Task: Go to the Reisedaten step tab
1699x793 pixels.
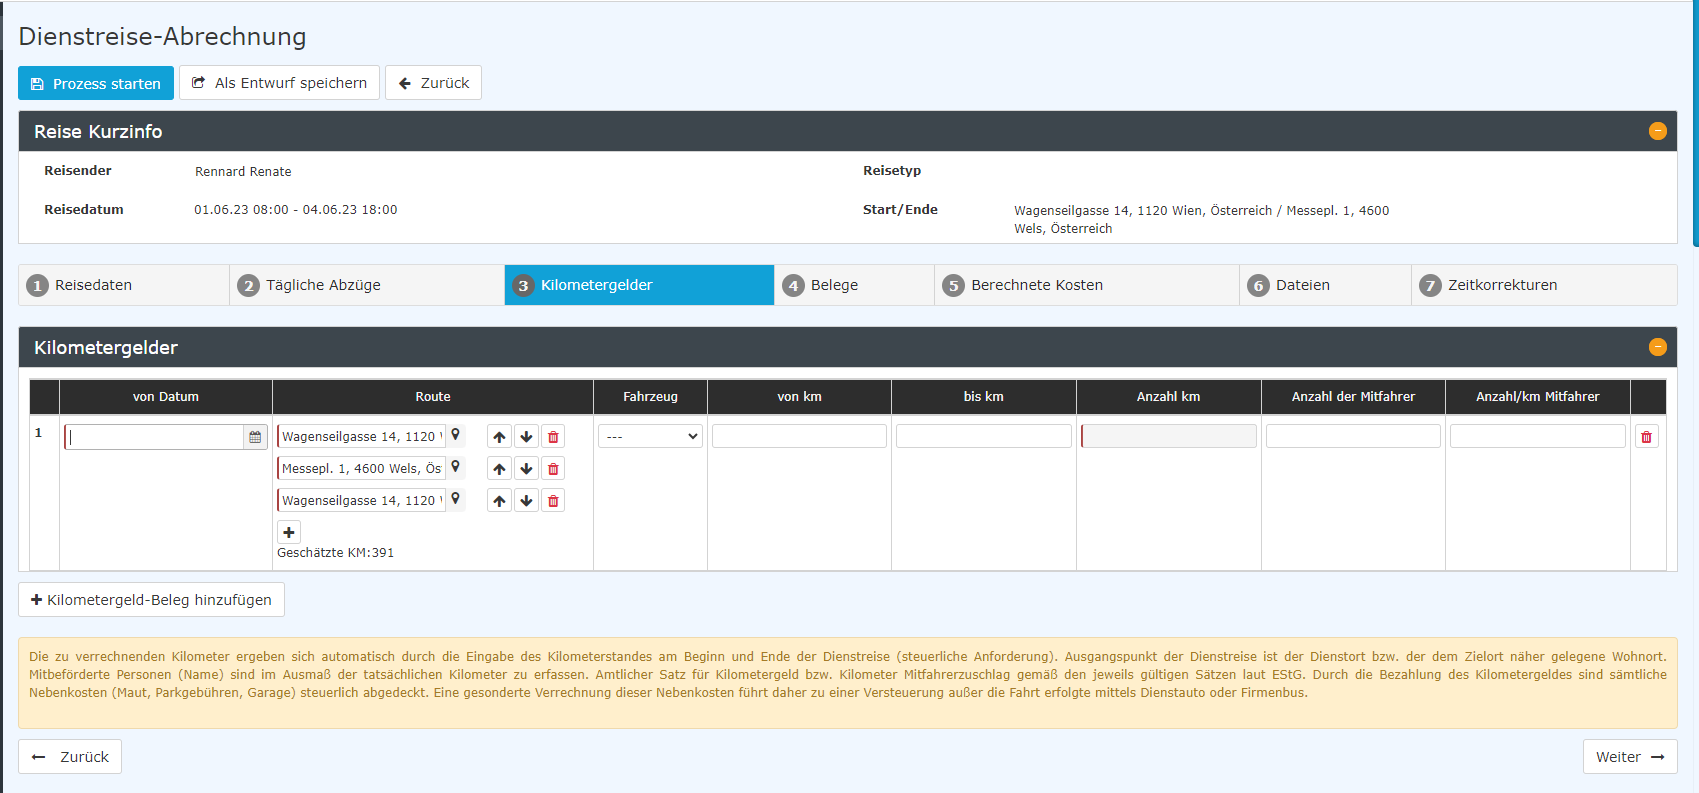Action: [x=124, y=285]
